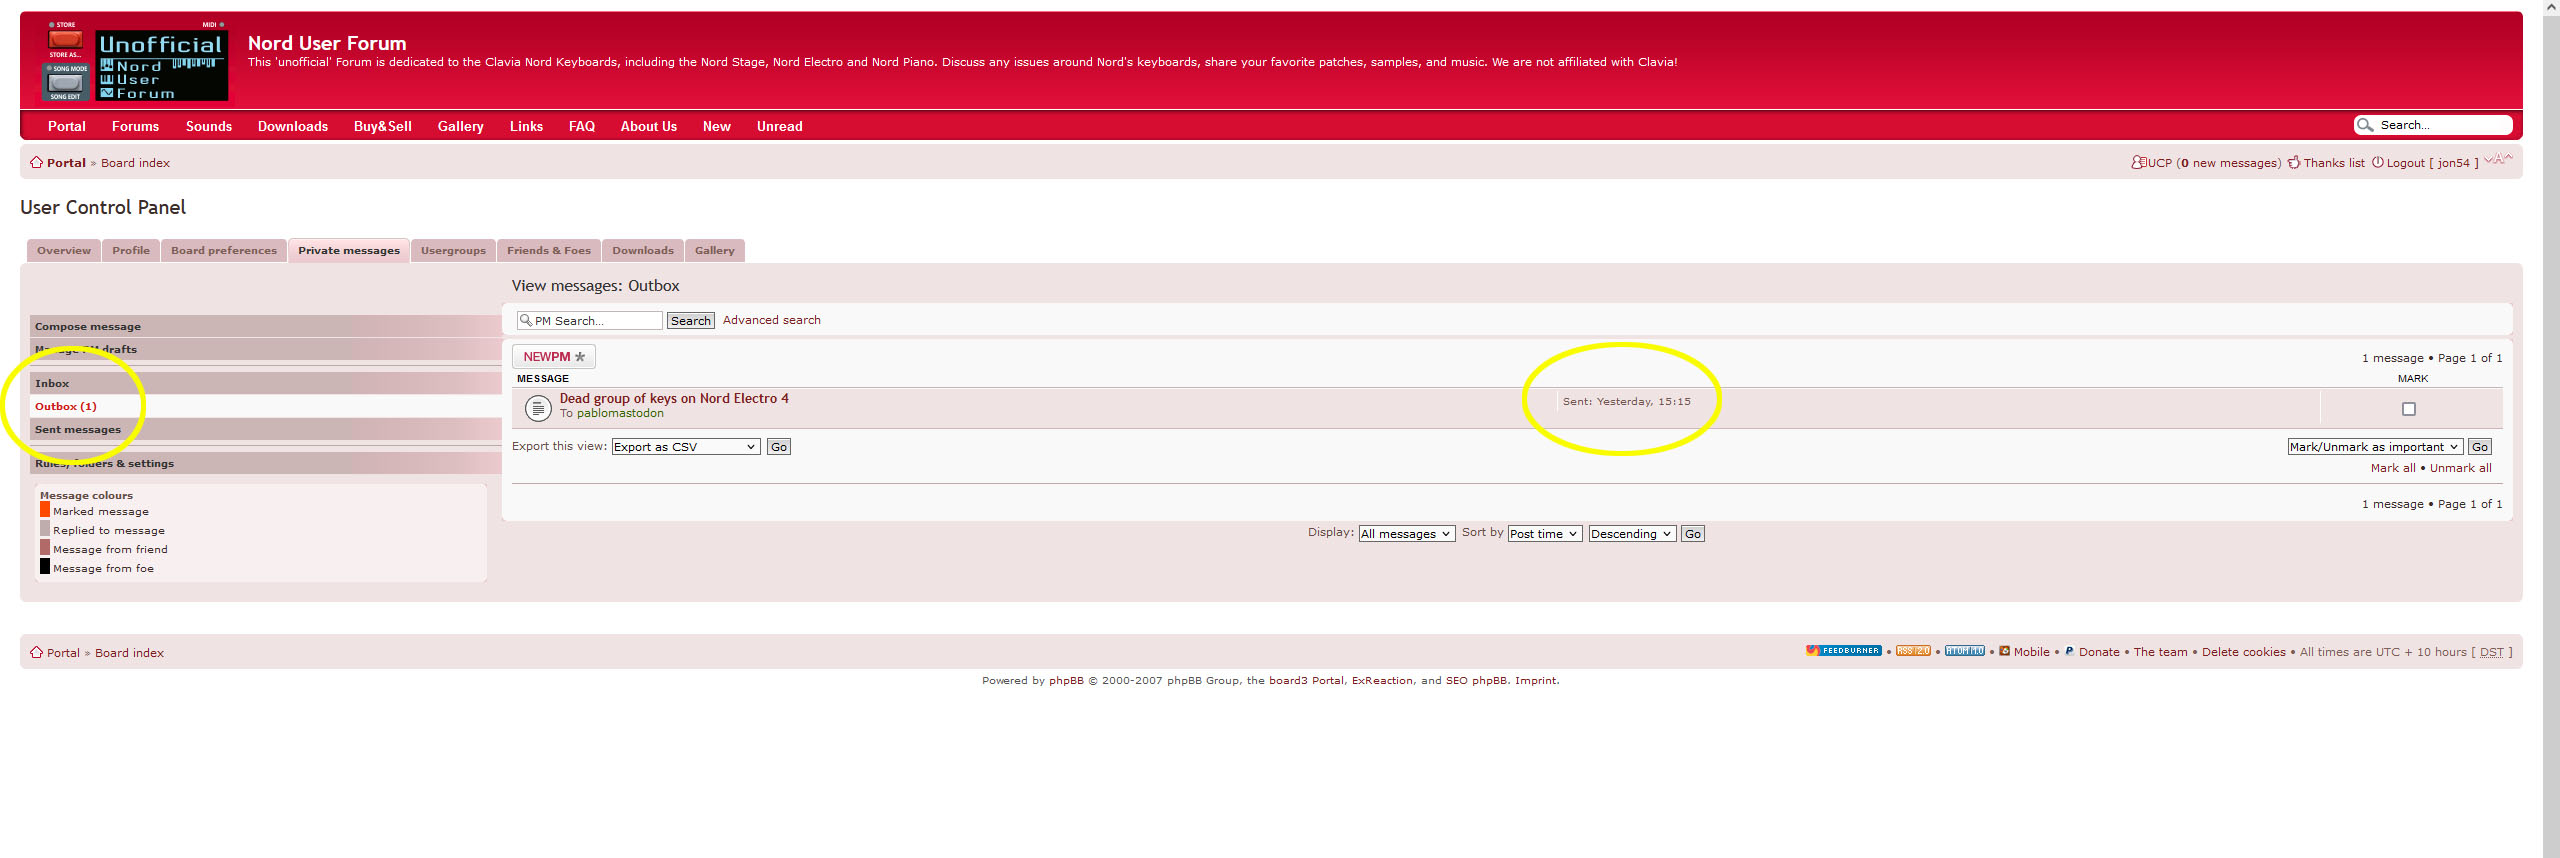Open the Post time sort dropdown
Image resolution: width=2560 pixels, height=858 pixels.
1545,534
